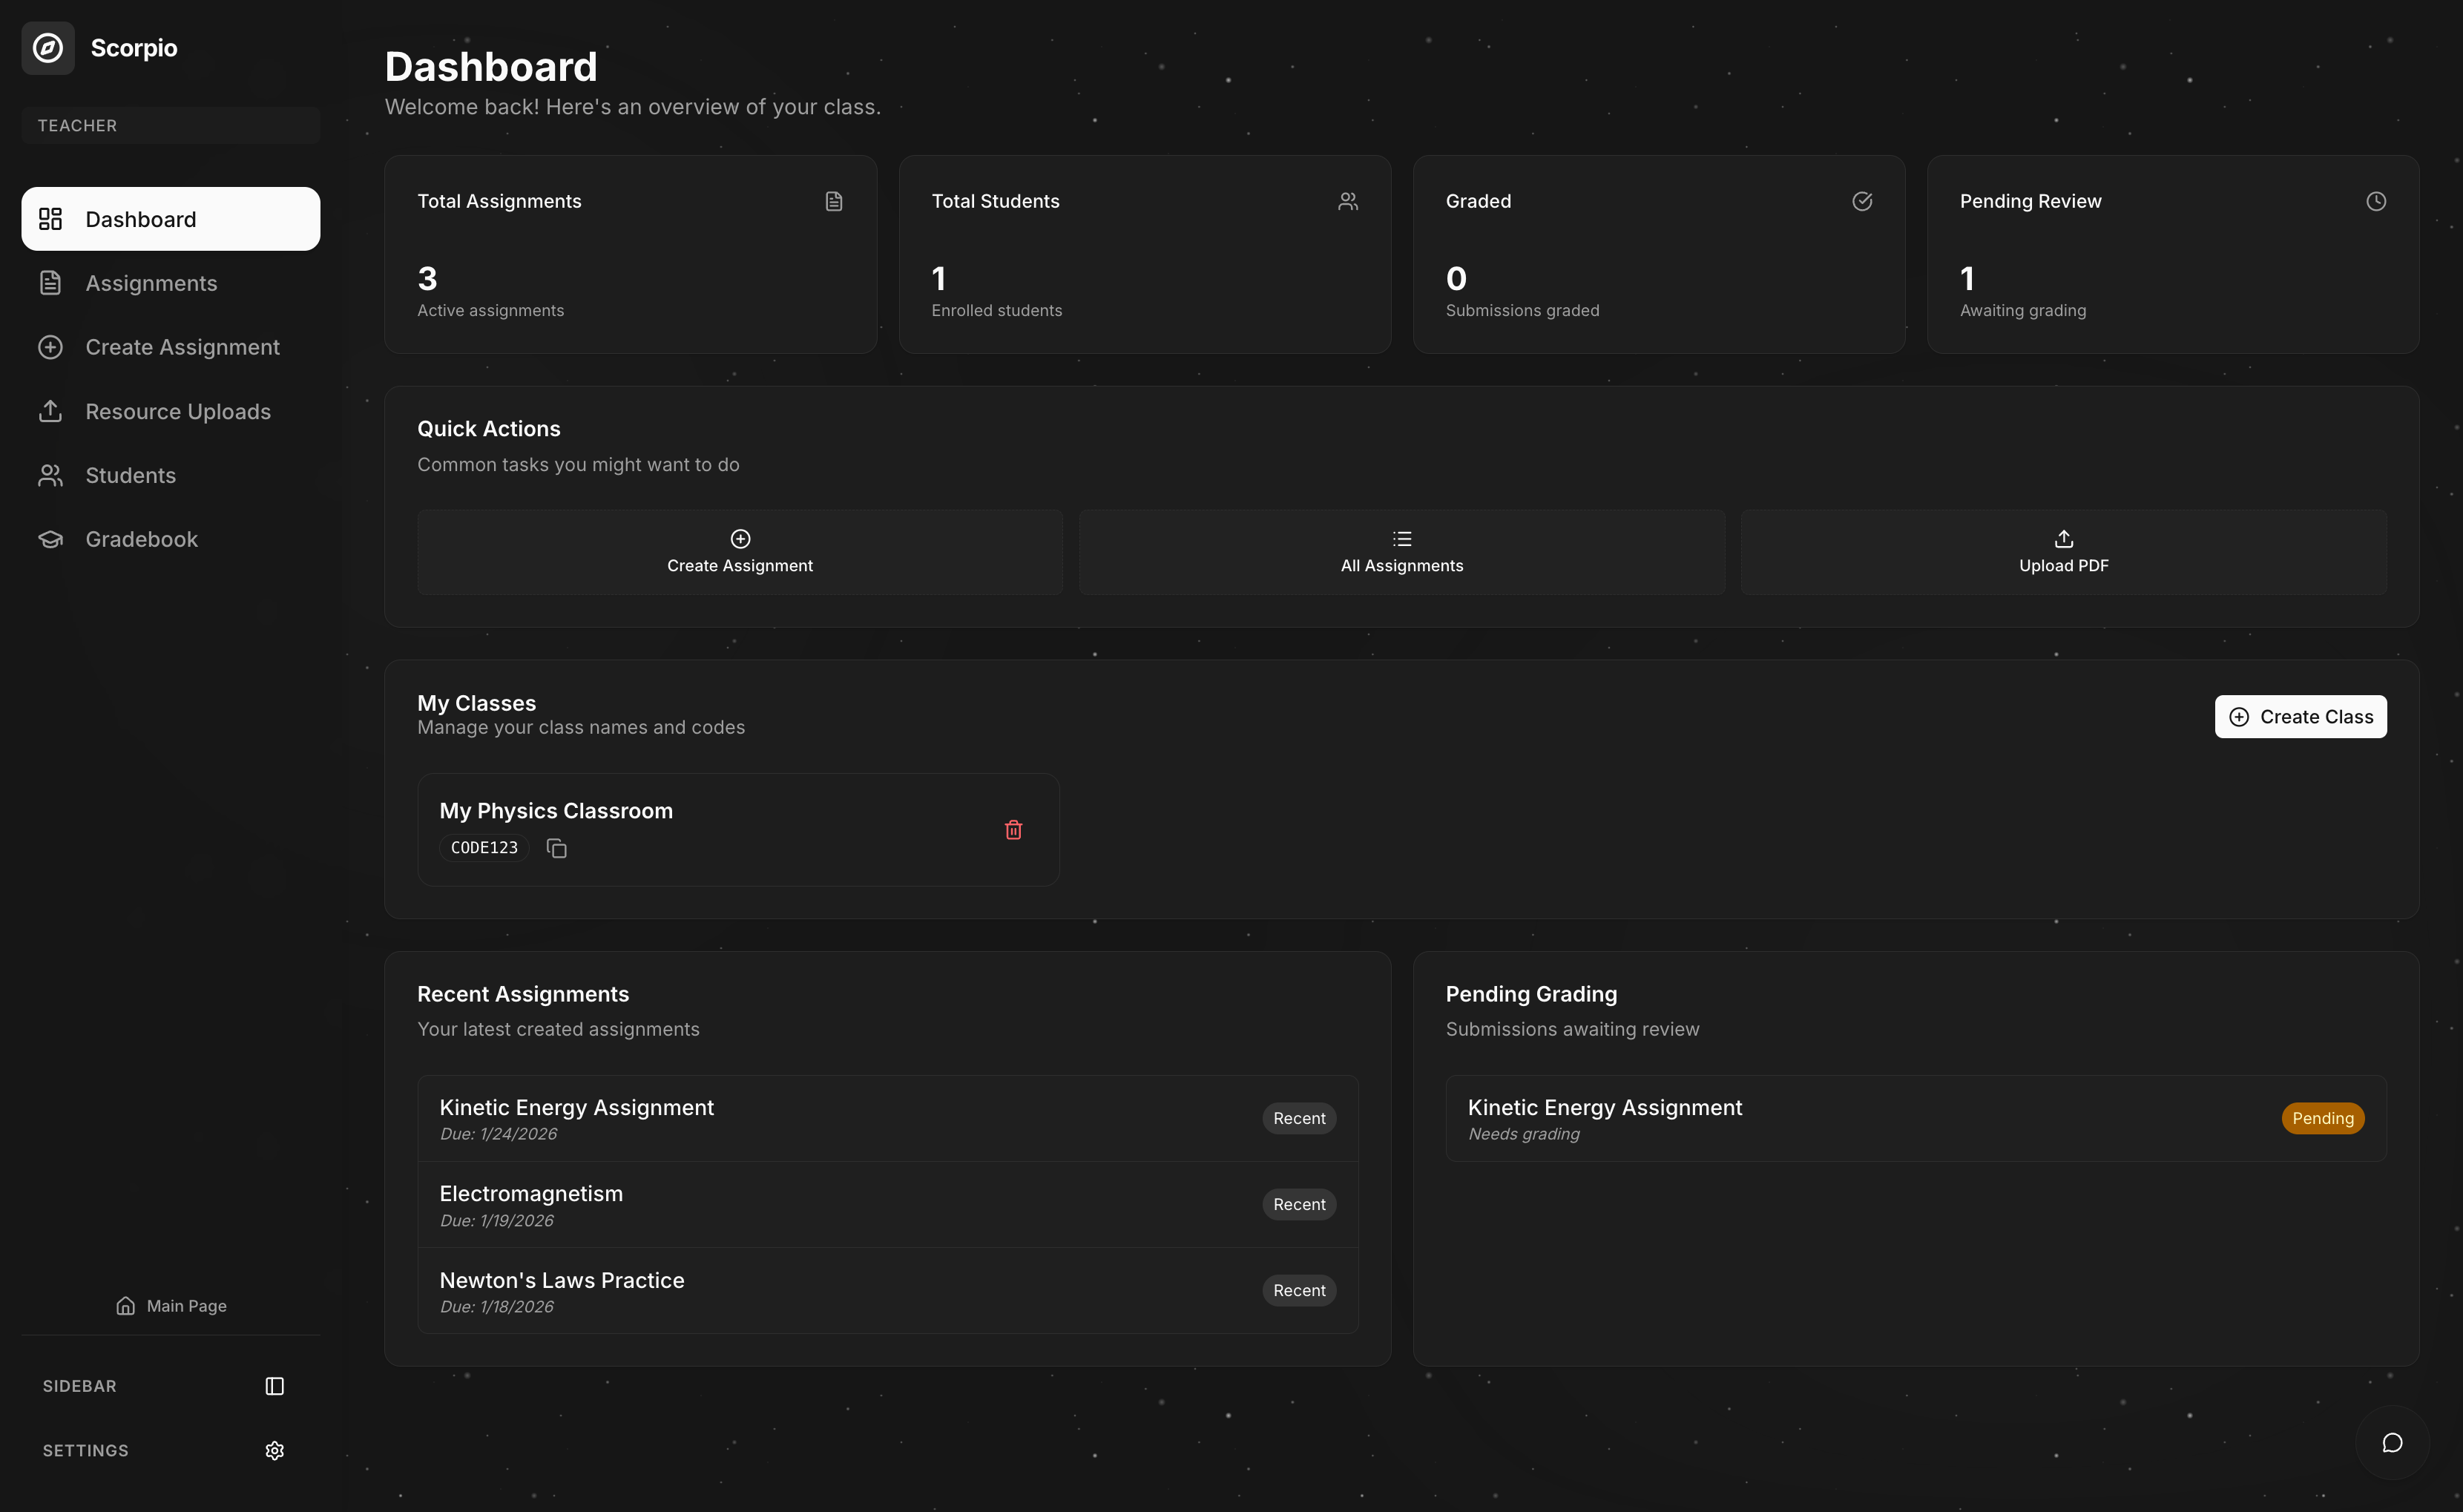Click the Total Assignments document icon
The width and height of the screenshot is (2463, 1512).
point(834,201)
